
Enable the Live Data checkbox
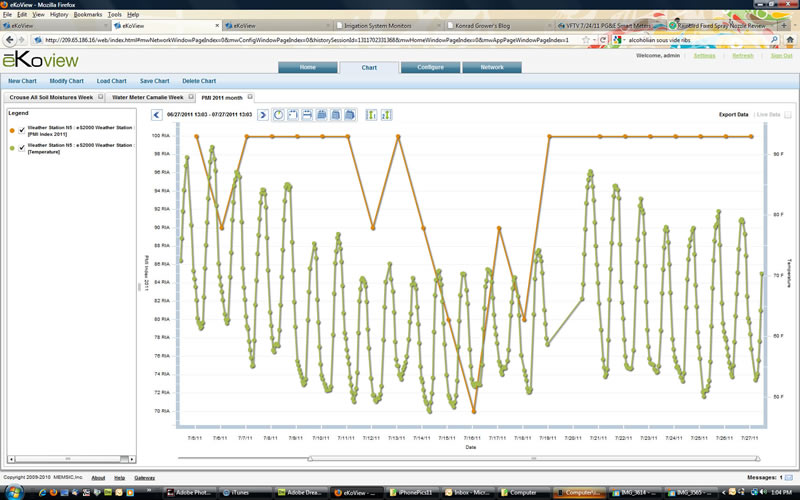click(x=788, y=115)
